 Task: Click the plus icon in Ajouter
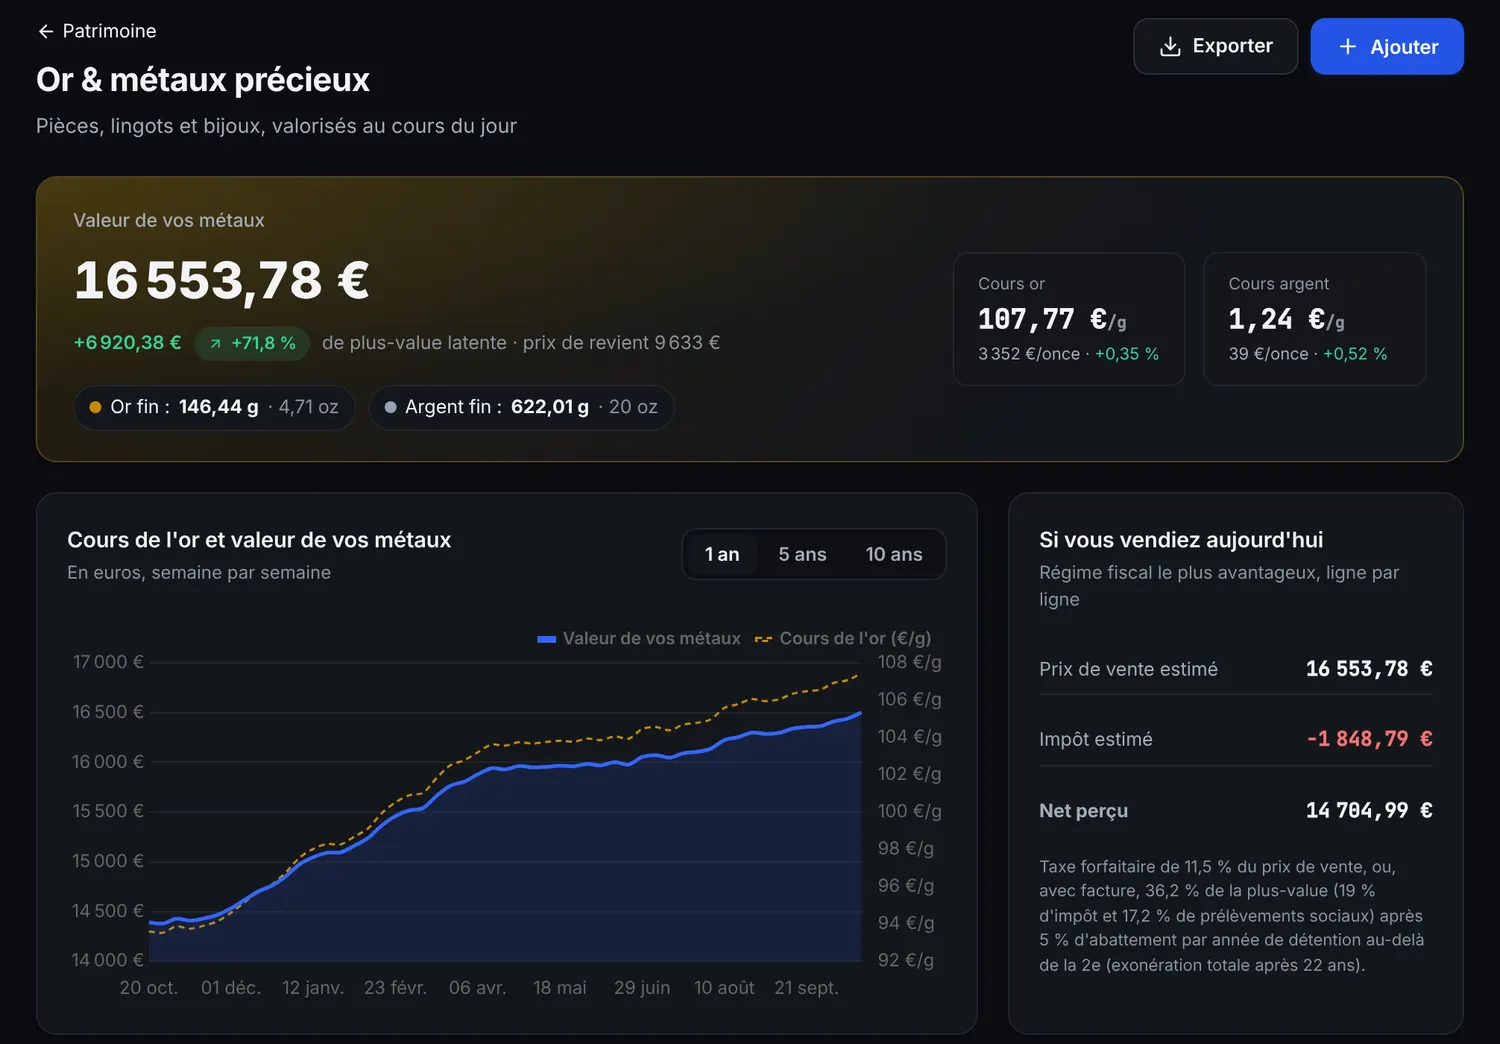[1347, 46]
